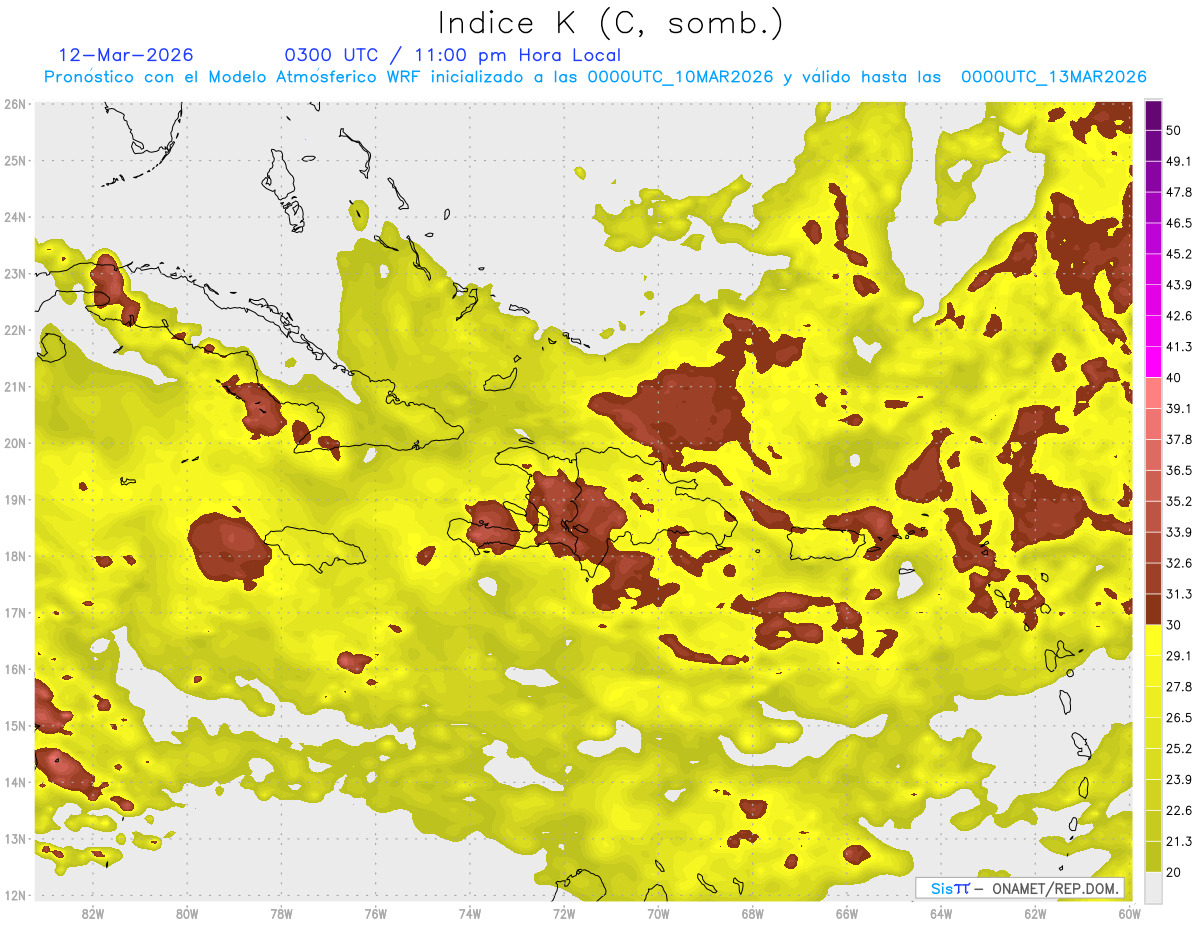Click the '26N' latitude label

(15, 104)
